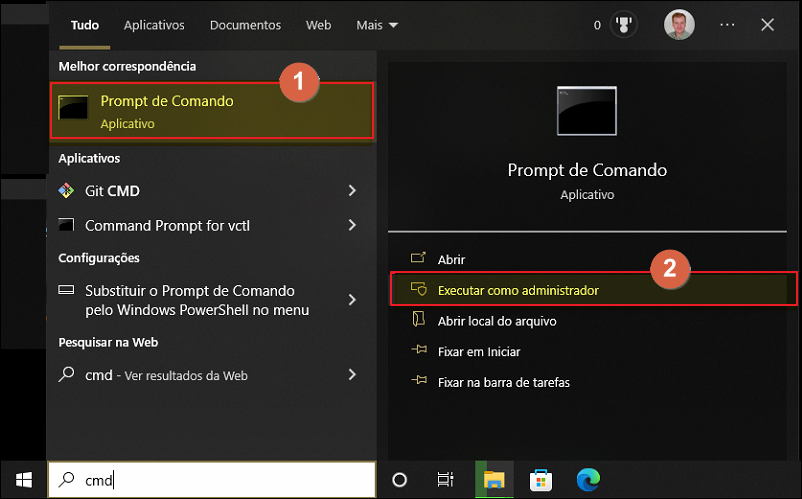Click the magnifier icon in the search box
The height and width of the screenshot is (499, 802).
[66, 479]
